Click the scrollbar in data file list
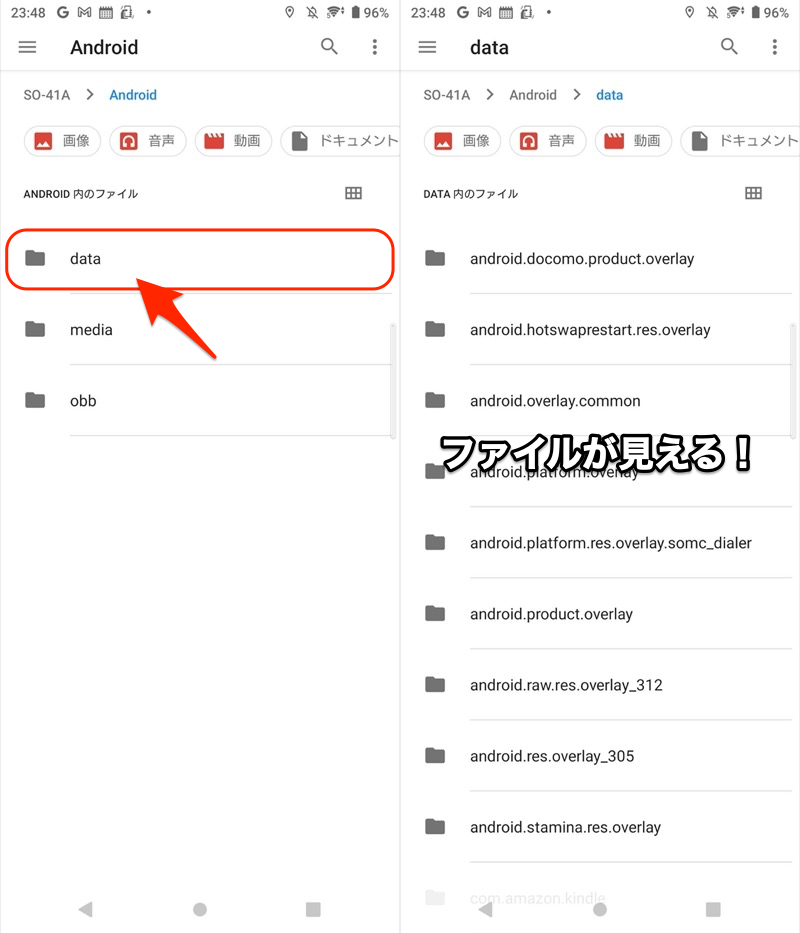This screenshot has width=800, height=933. (x=792, y=381)
